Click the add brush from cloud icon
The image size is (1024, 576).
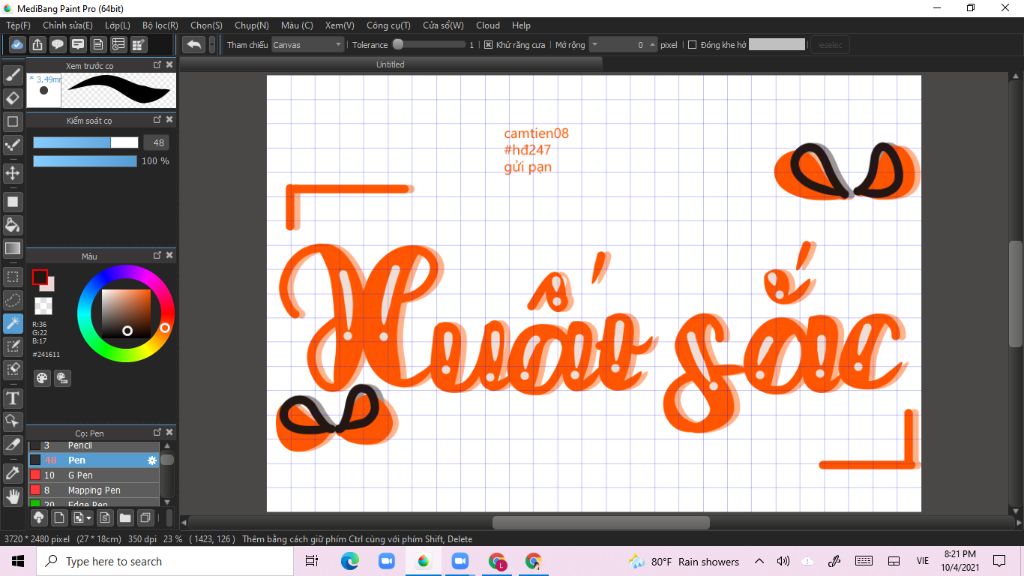(39, 518)
